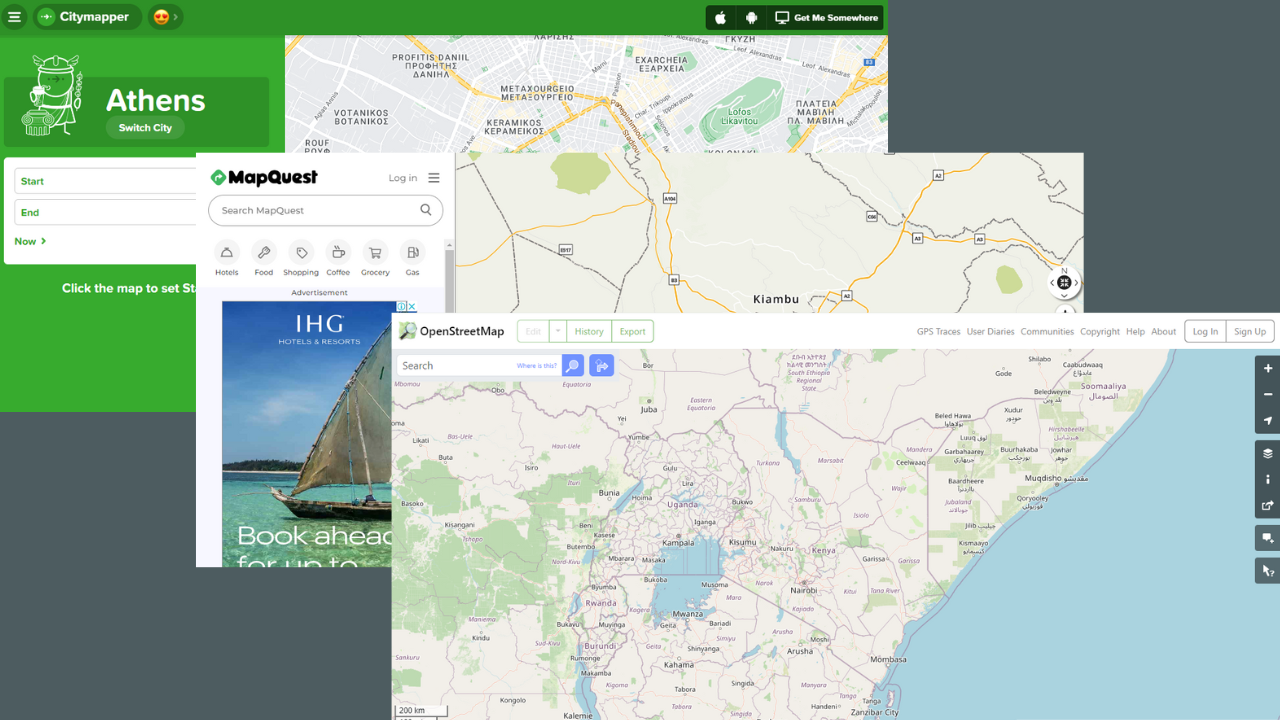This screenshot has width=1280, height=720.
Task: Open the Communities menu item
Action: tap(1047, 331)
